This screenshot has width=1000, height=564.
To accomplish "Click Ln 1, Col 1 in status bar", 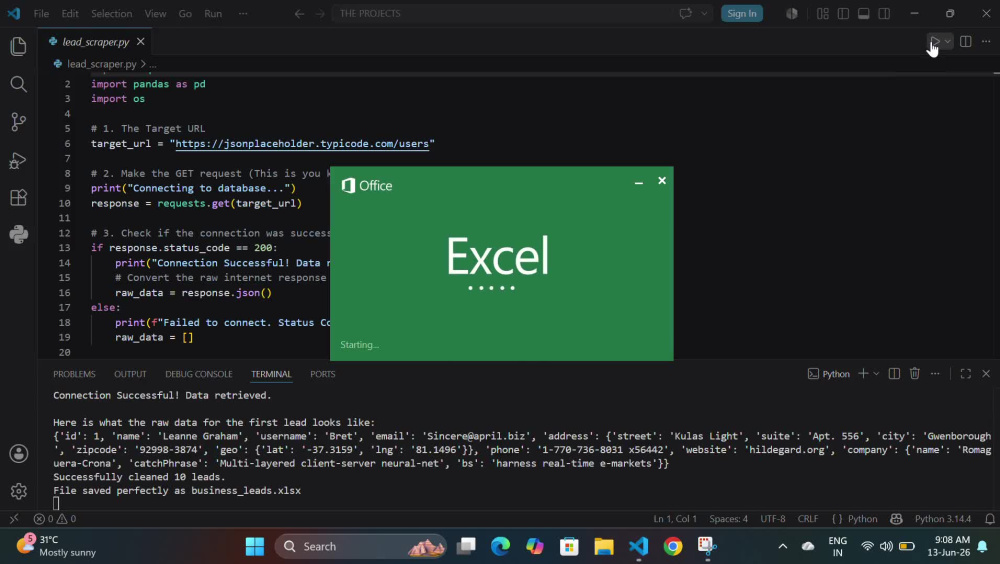I will click(675, 519).
